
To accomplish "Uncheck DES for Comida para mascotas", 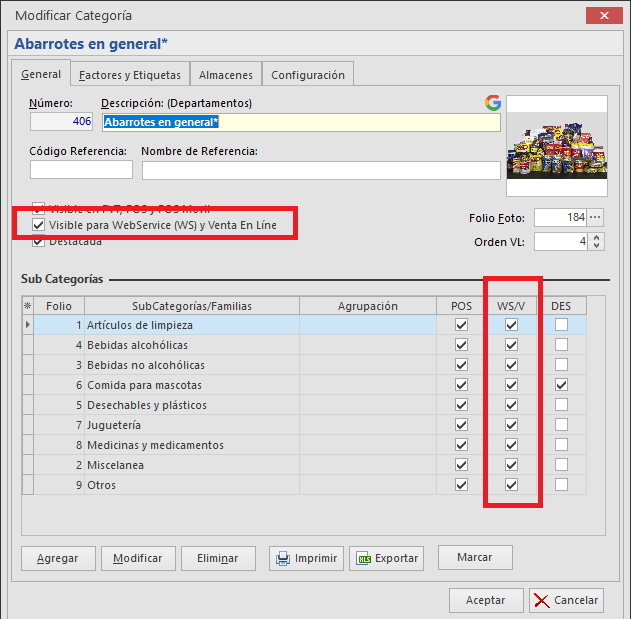I will [x=561, y=385].
